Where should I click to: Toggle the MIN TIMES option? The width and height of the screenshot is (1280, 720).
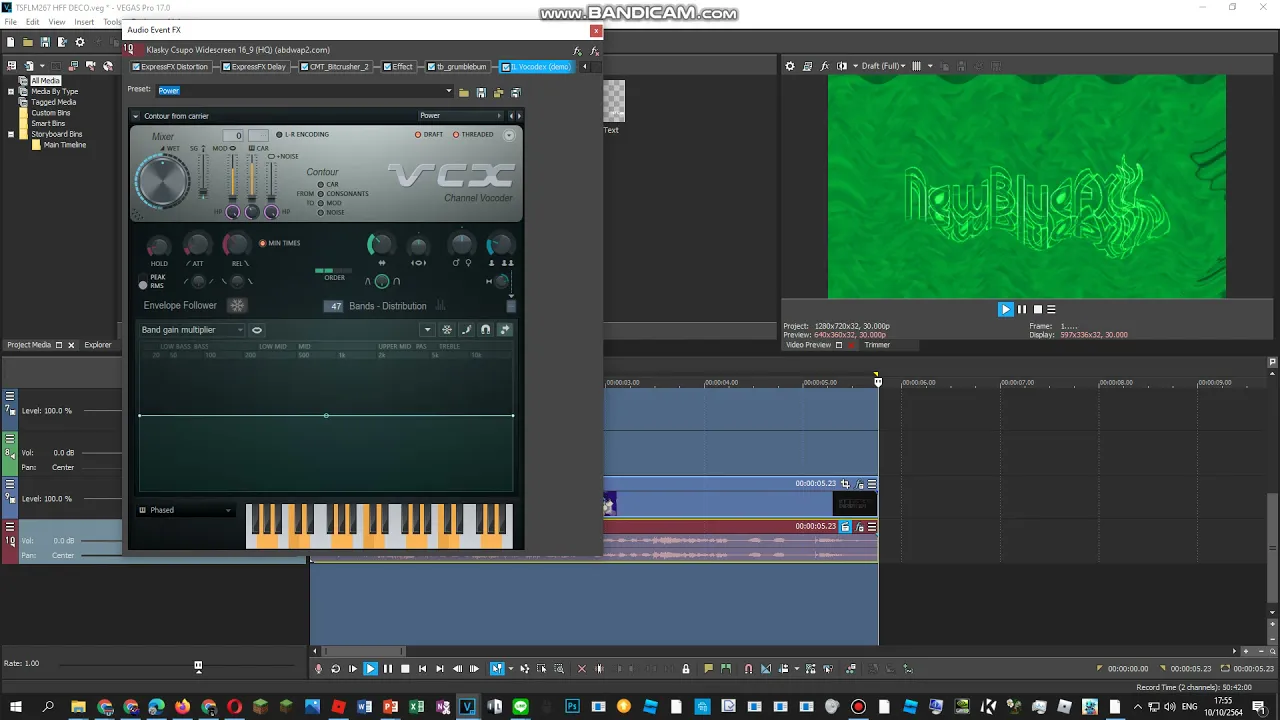(x=280, y=243)
